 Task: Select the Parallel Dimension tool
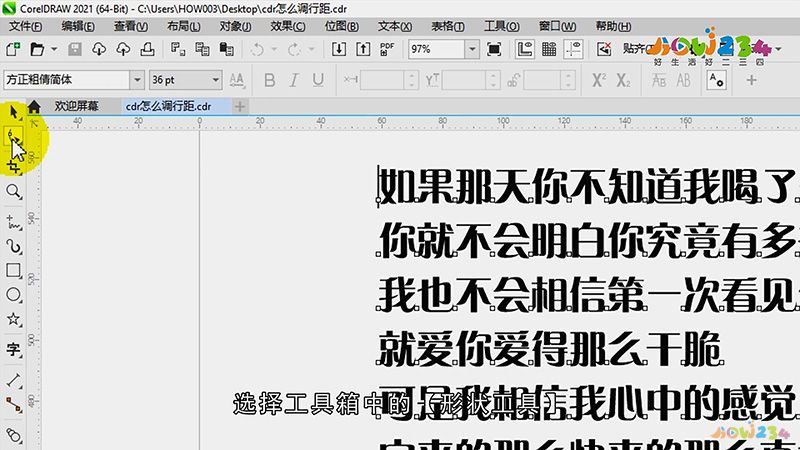[13, 380]
